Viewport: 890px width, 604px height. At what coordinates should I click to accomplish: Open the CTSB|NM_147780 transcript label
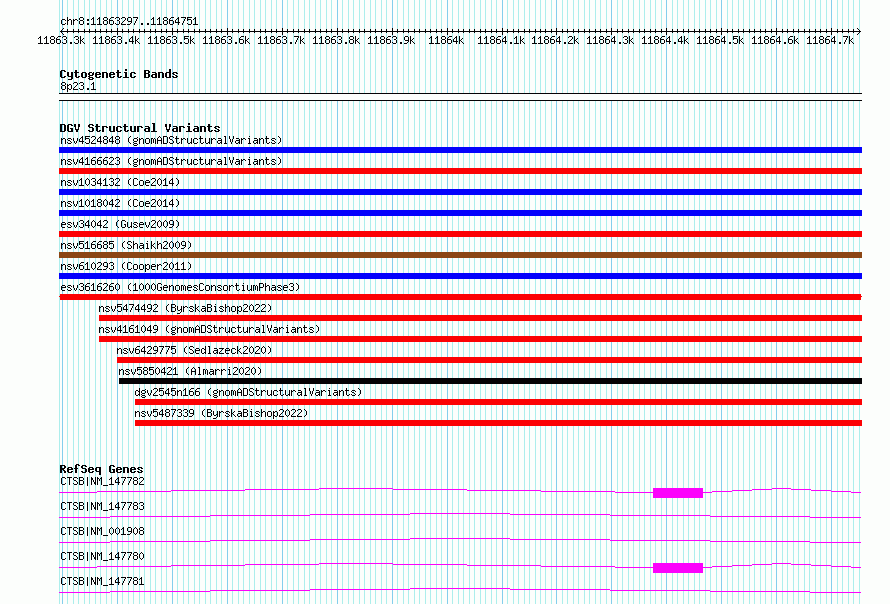102,556
